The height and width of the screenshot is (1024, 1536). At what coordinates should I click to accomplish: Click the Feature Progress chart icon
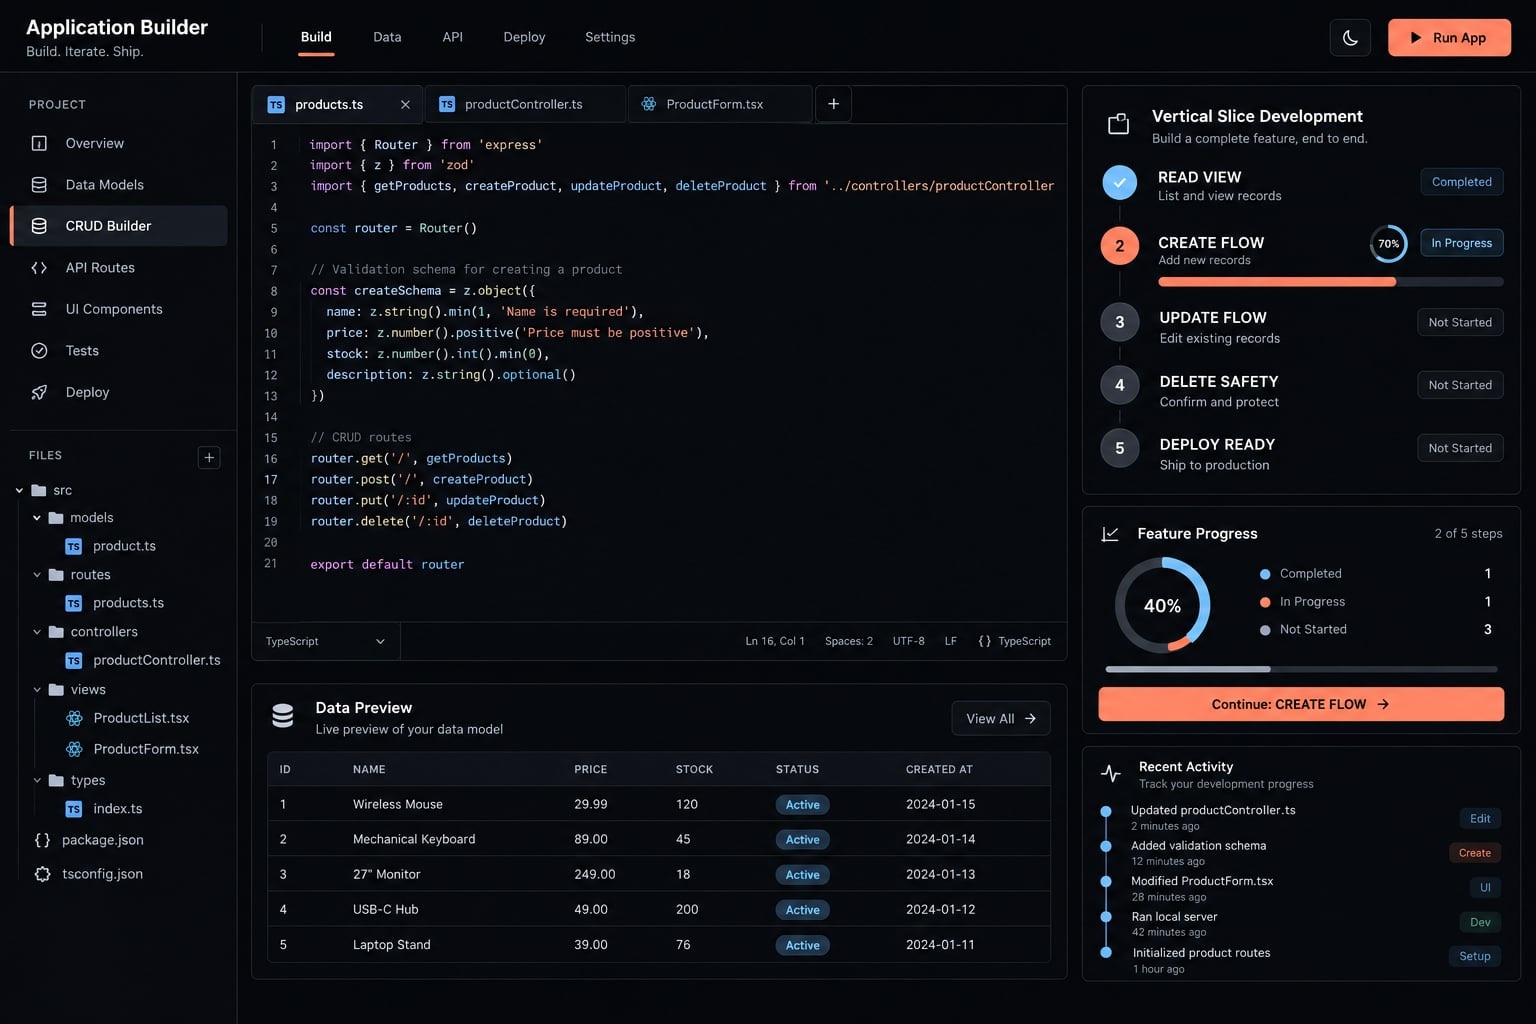coord(1110,534)
